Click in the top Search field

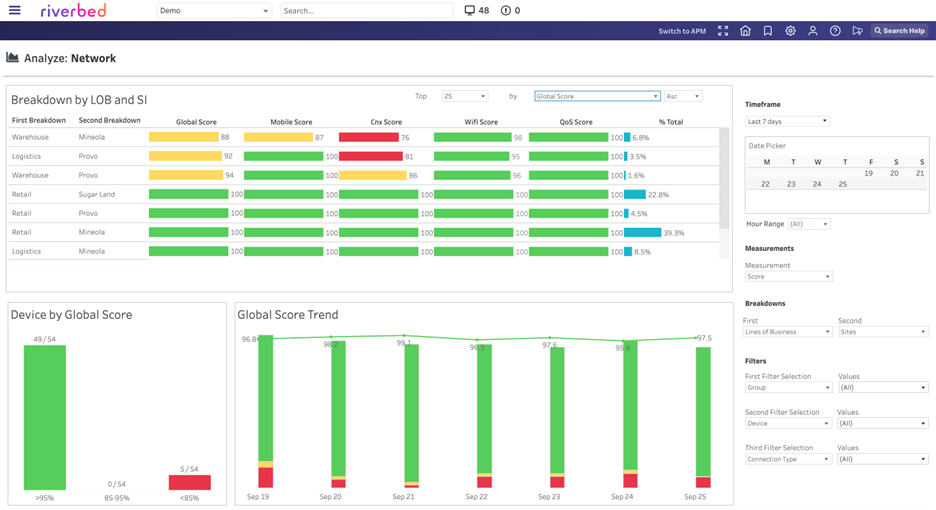[366, 11]
